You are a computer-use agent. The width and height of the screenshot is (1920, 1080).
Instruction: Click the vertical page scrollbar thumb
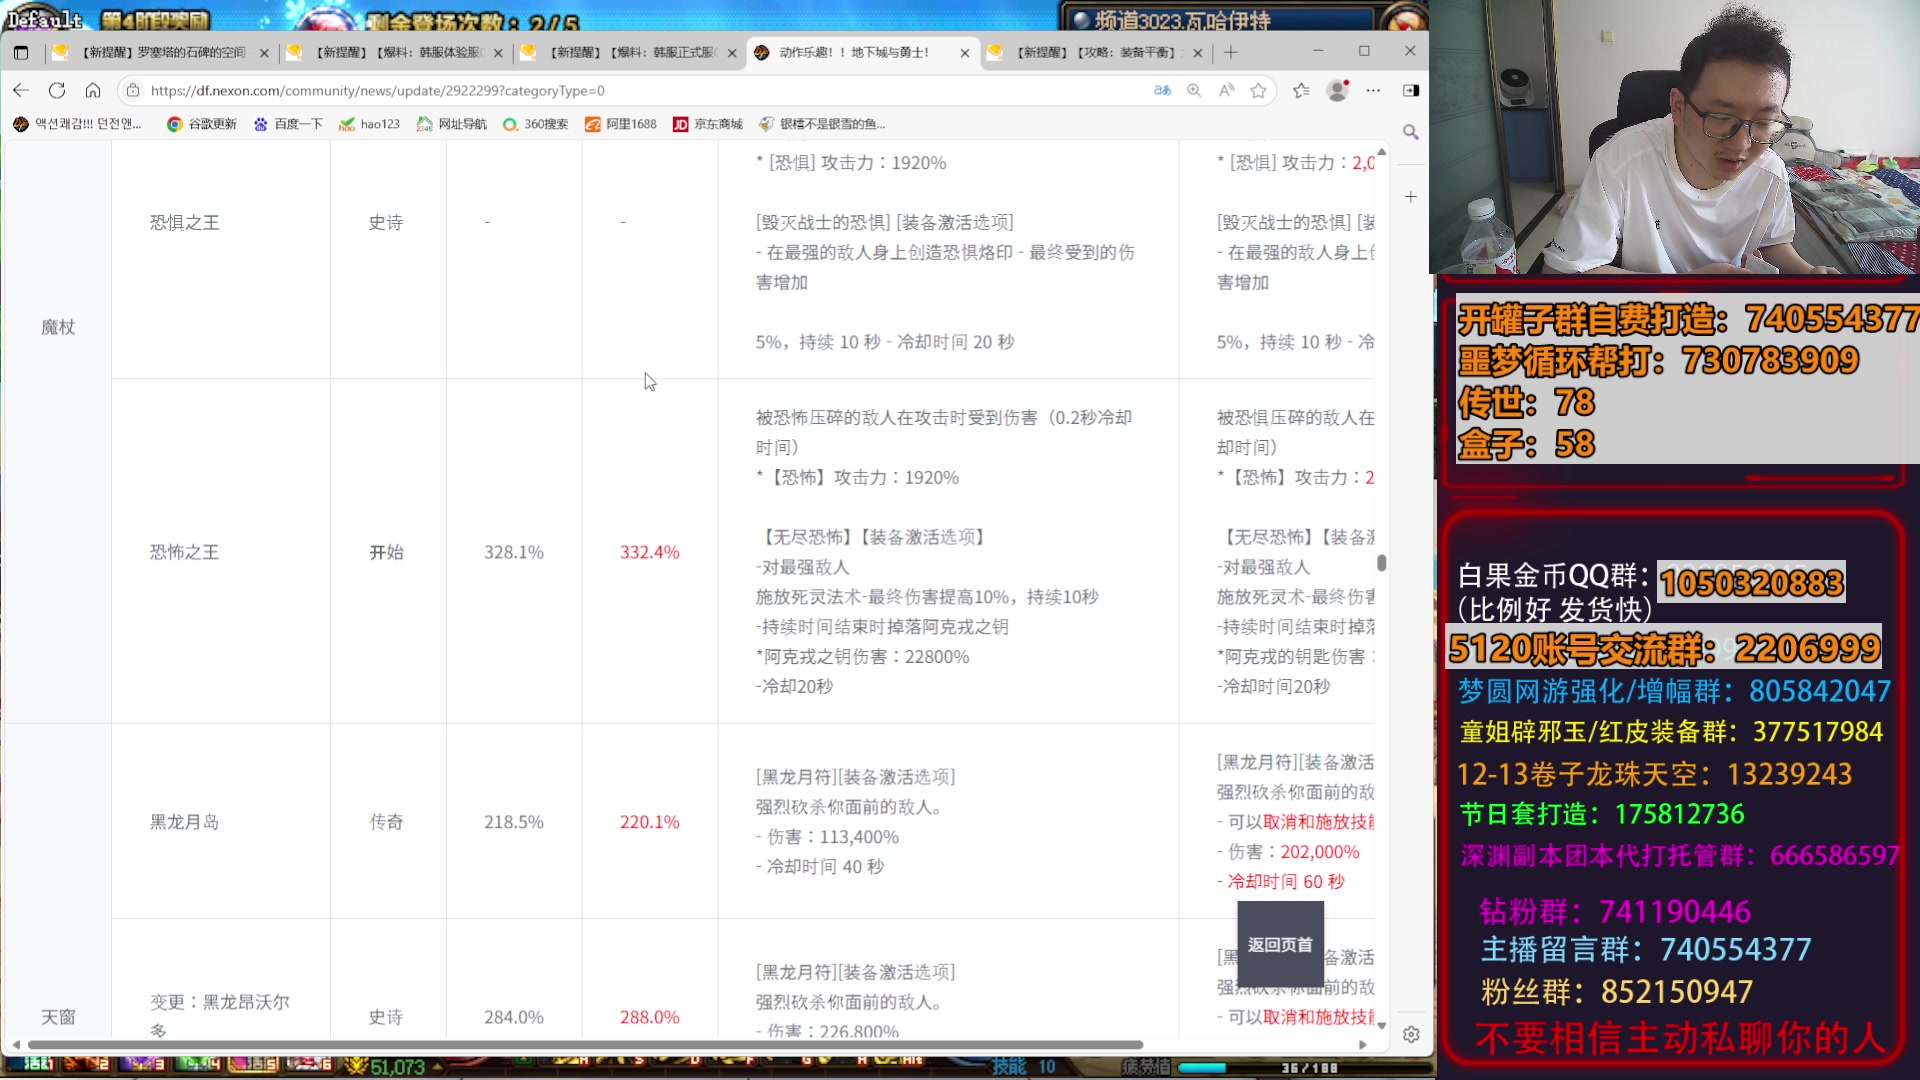[x=1381, y=563]
